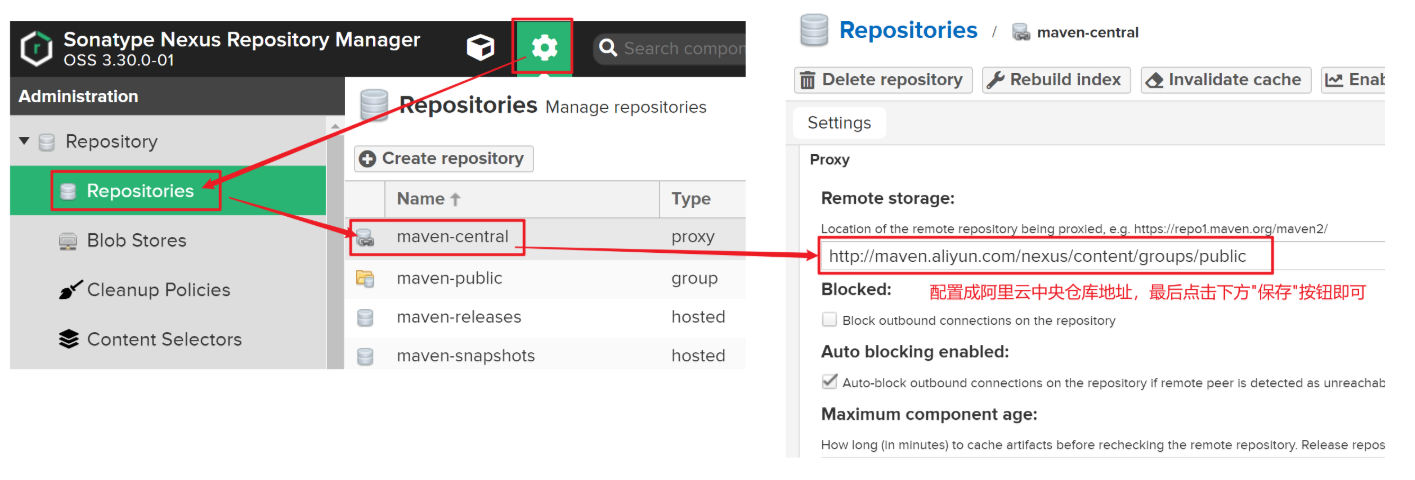Open Blob Stores in sidebar
Viewport: 1415px width, 480px height.
pos(136,240)
